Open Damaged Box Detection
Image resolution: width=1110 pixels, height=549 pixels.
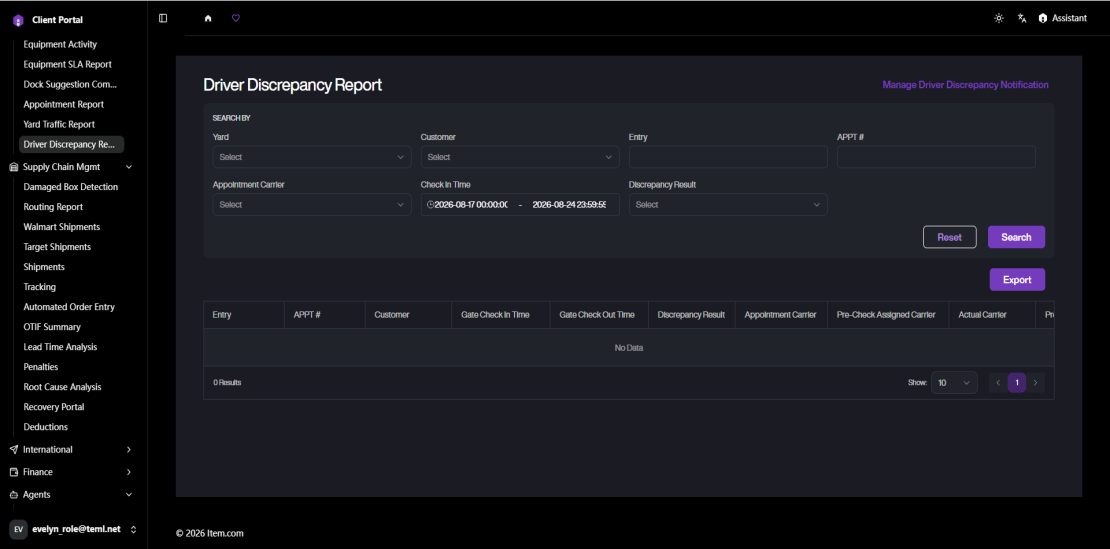pyautogui.click(x=71, y=187)
